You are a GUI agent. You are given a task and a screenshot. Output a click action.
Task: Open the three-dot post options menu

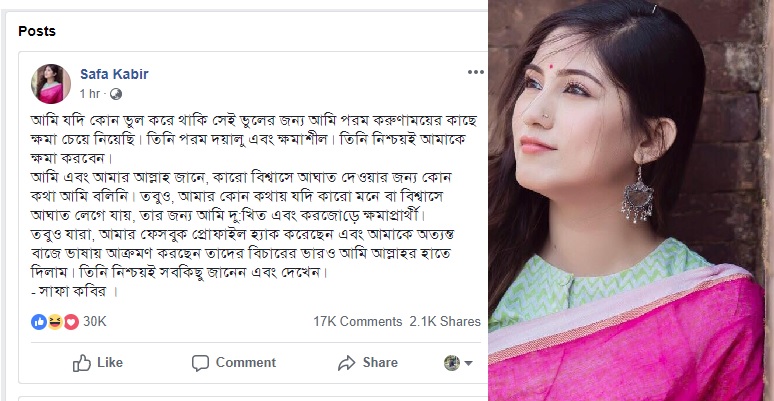click(x=473, y=74)
